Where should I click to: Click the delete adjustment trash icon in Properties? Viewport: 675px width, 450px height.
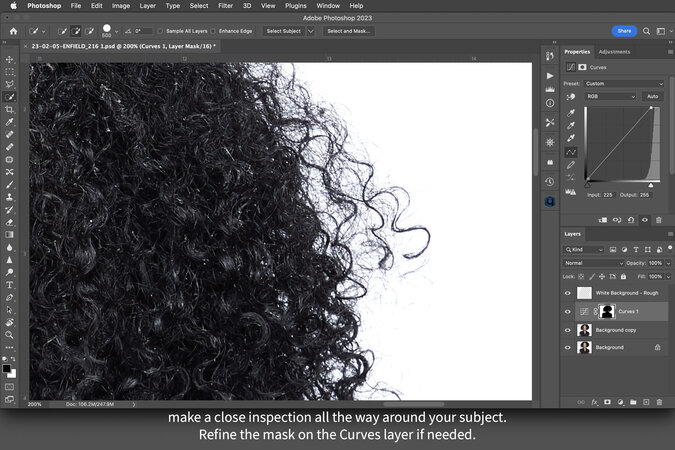(658, 220)
